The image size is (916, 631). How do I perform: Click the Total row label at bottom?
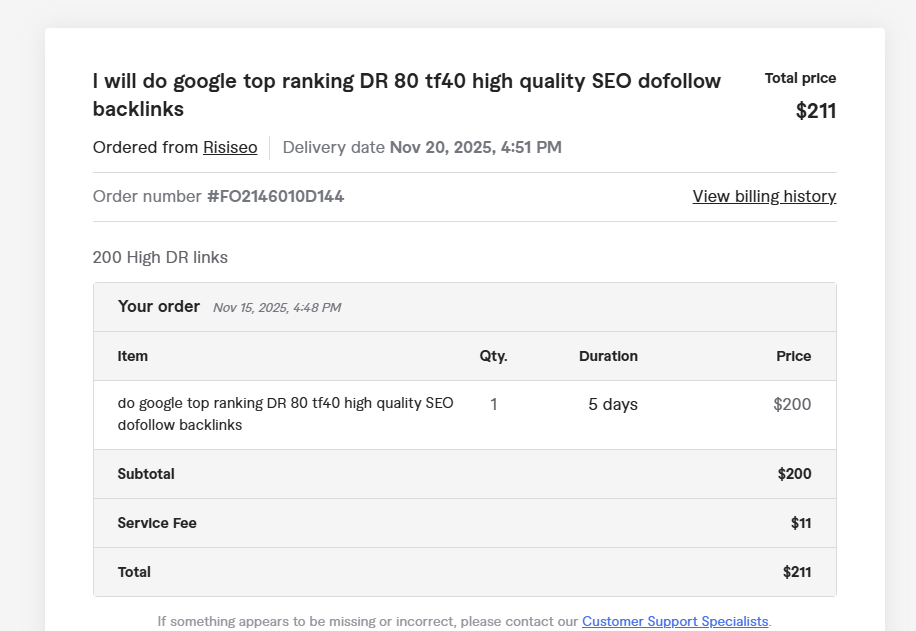coord(134,572)
